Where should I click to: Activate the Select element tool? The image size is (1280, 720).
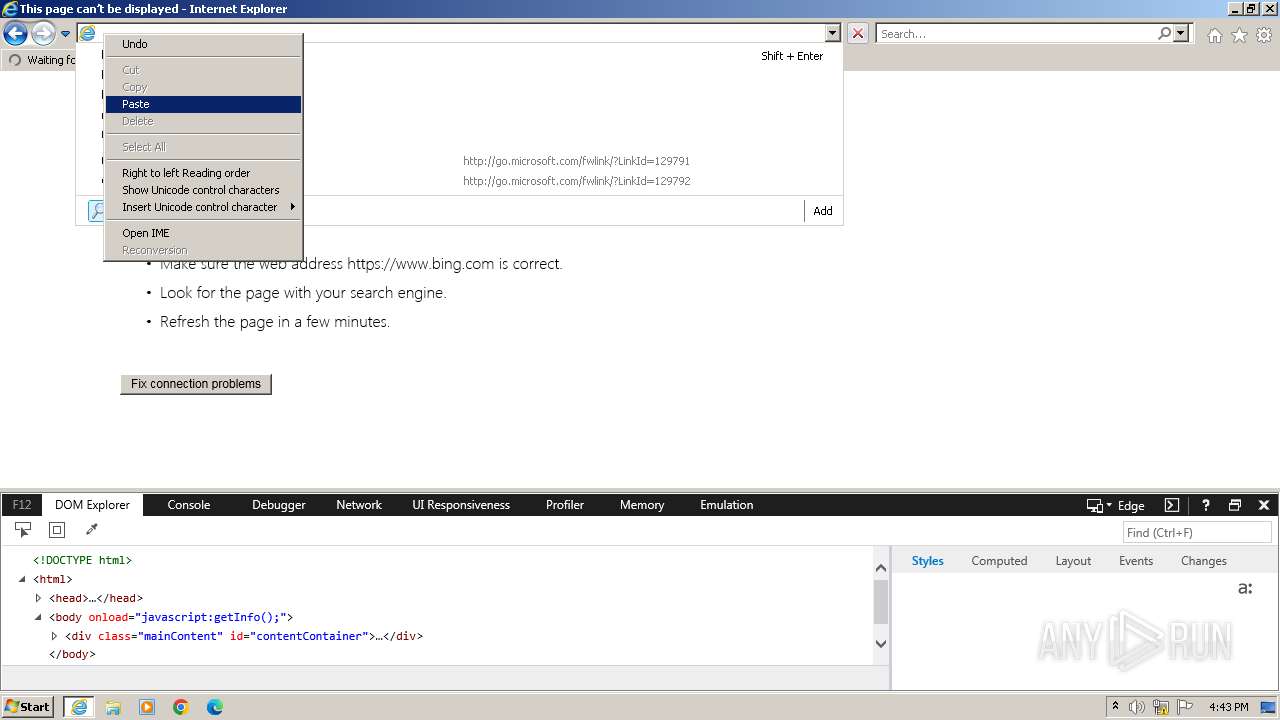click(23, 530)
